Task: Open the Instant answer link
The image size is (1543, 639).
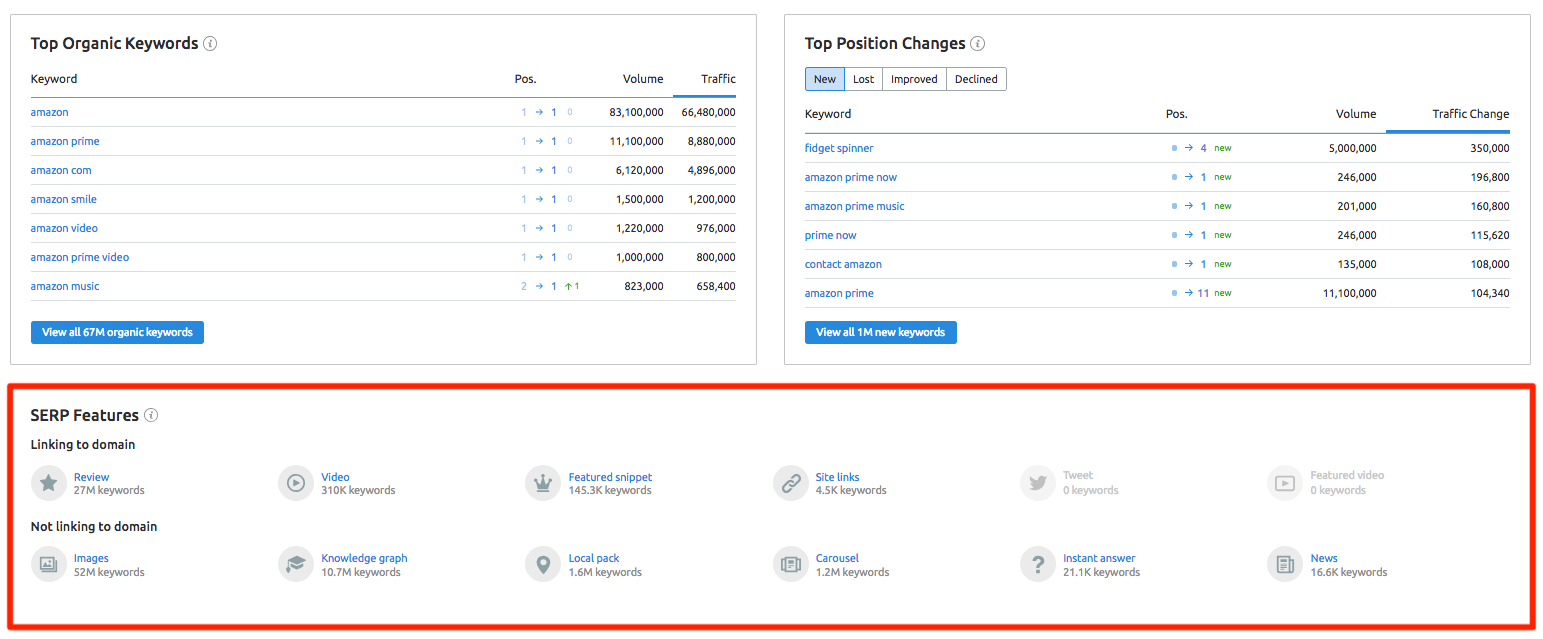Action: (1099, 558)
